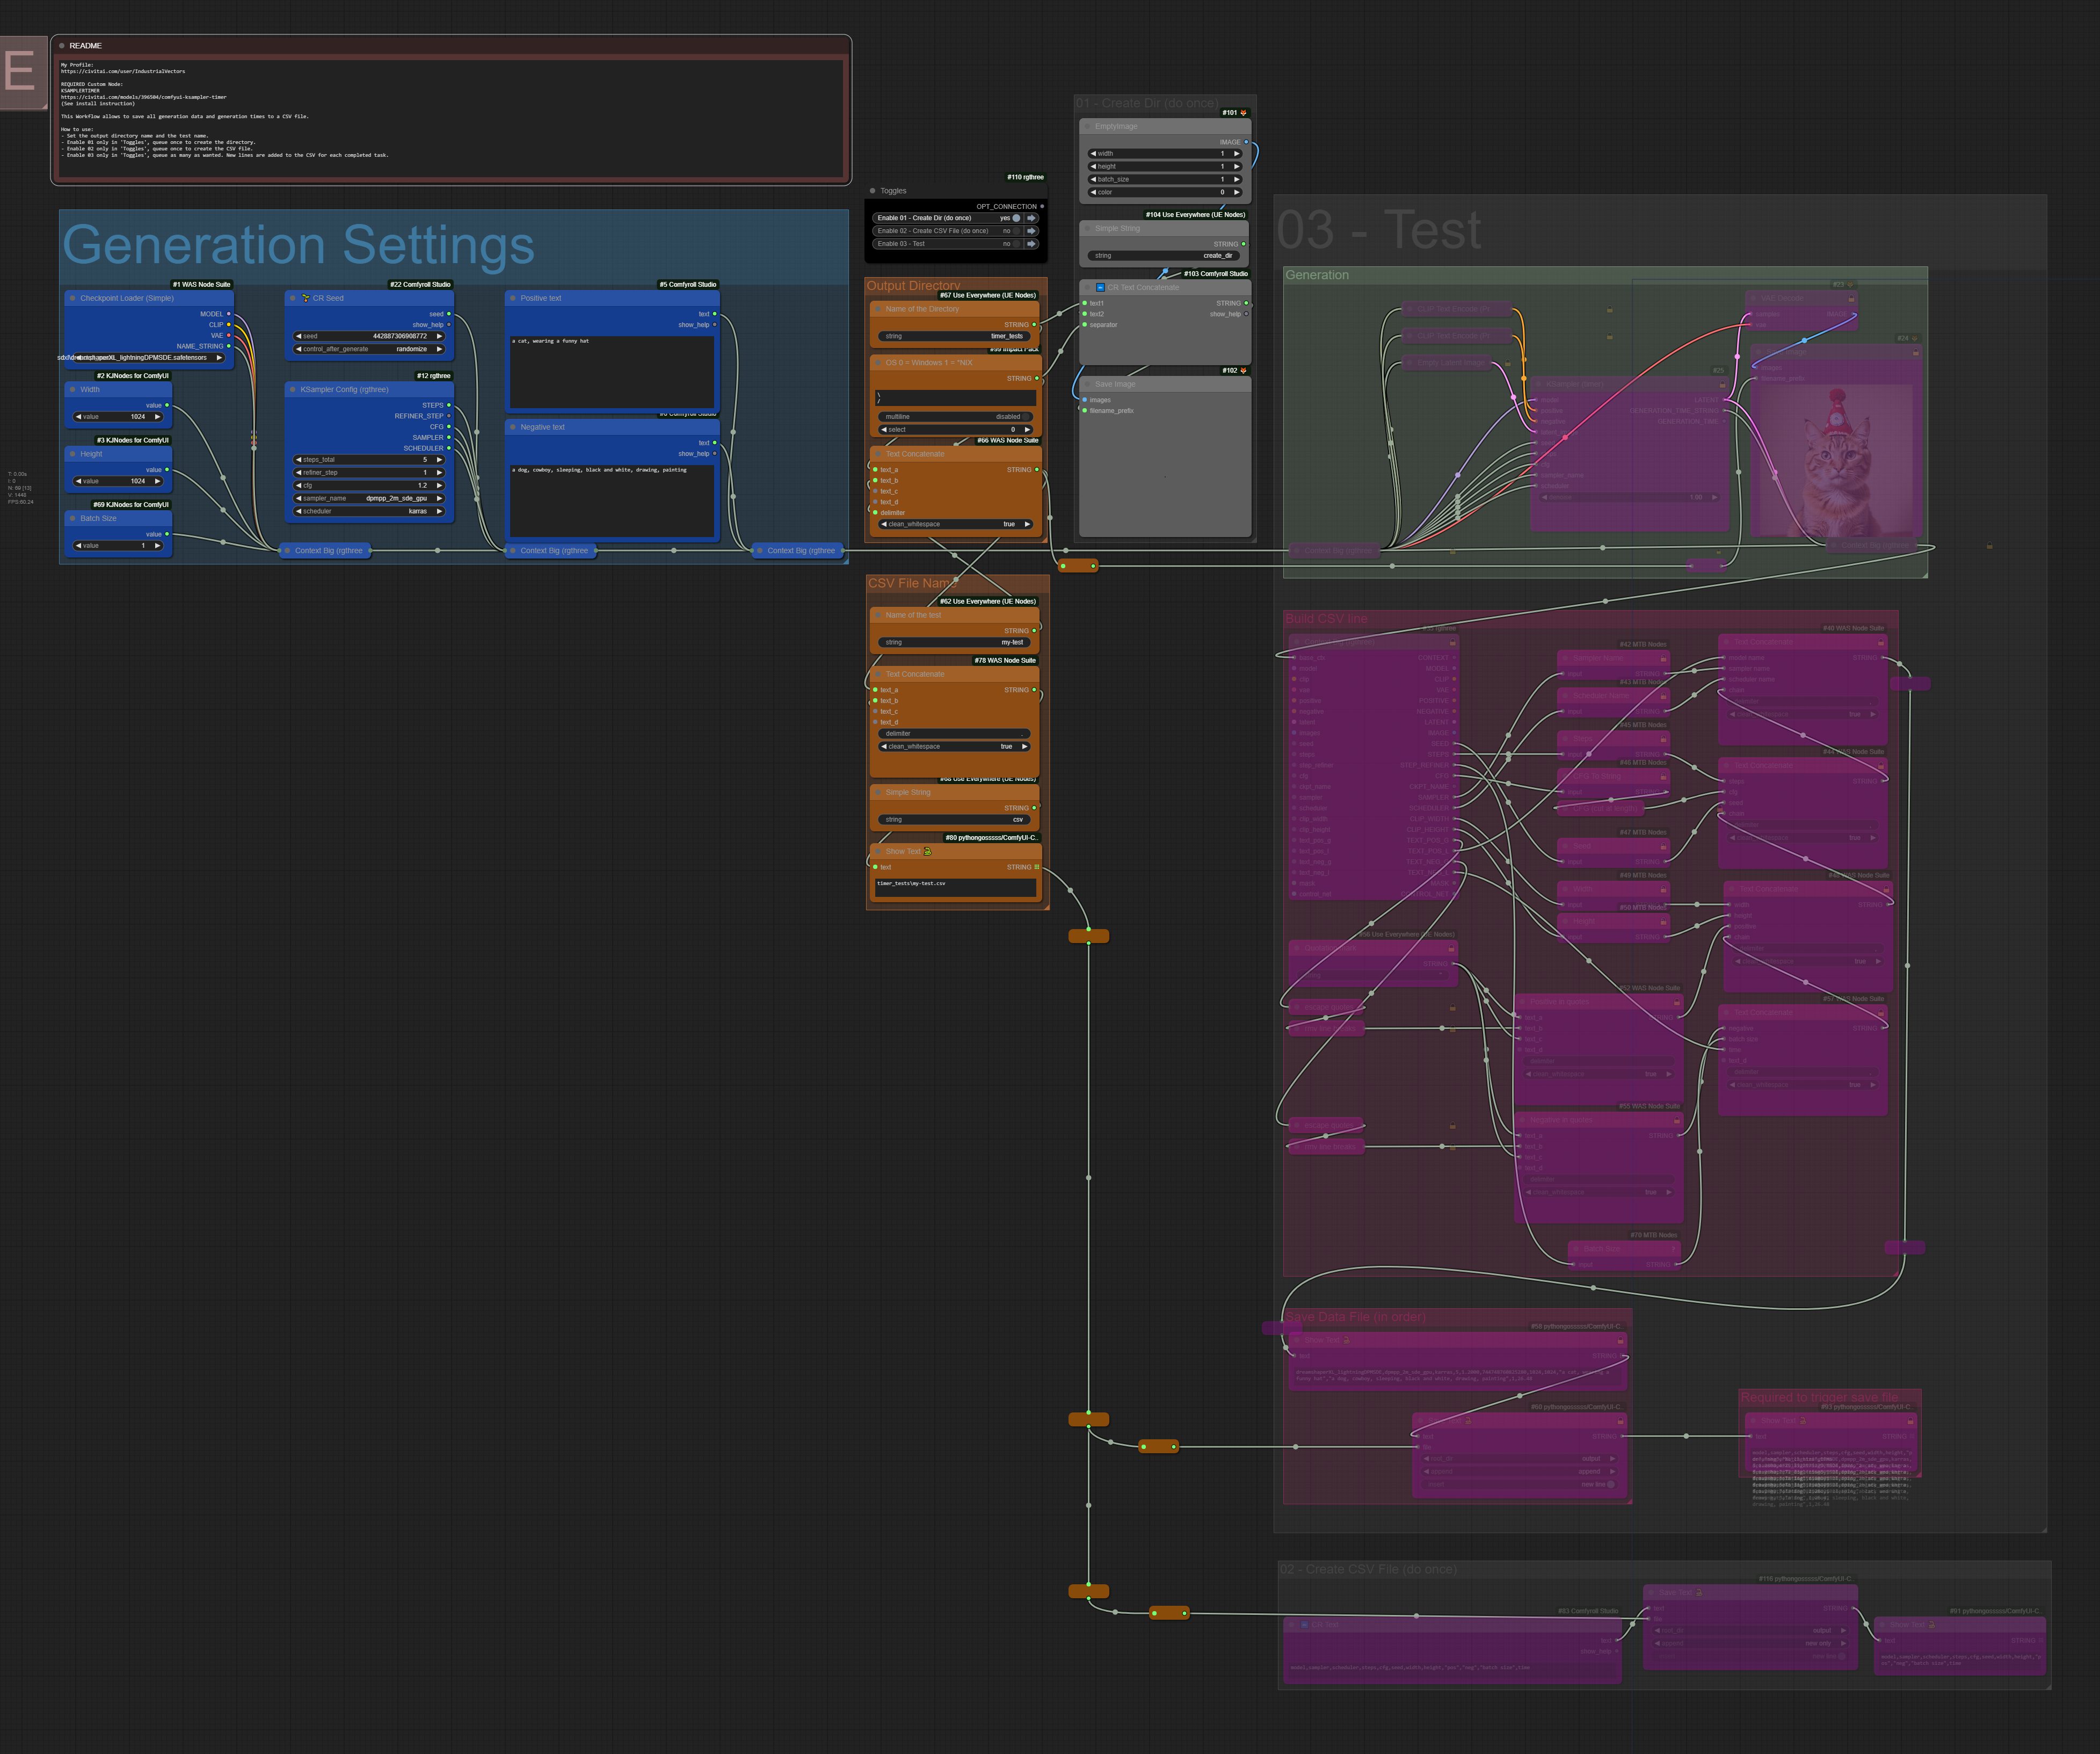2100x1754 pixels.
Task: Click go-to arrow for Enable 03 - Test
Action: click(x=1031, y=244)
